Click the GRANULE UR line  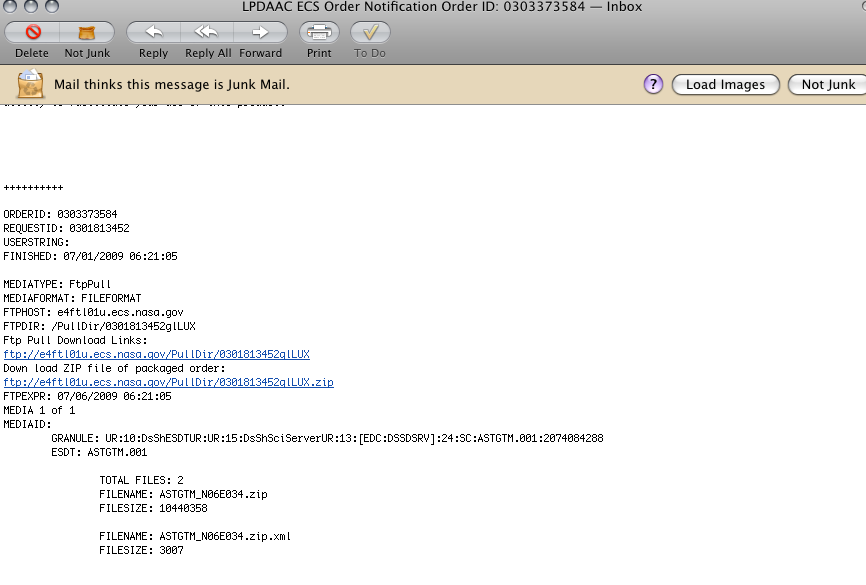(x=327, y=439)
